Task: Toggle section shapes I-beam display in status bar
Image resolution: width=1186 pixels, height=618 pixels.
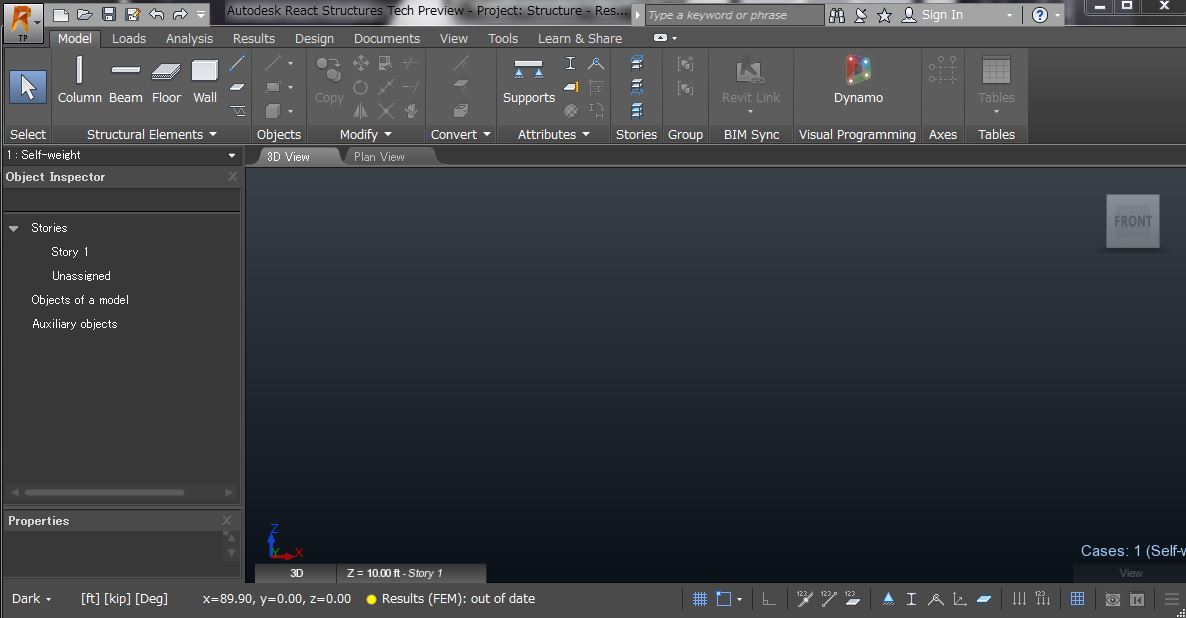Action: (x=911, y=599)
